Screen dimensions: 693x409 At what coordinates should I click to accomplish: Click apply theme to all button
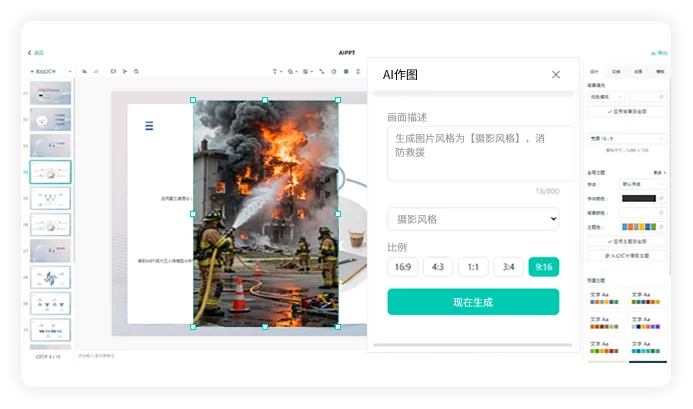coord(627,241)
